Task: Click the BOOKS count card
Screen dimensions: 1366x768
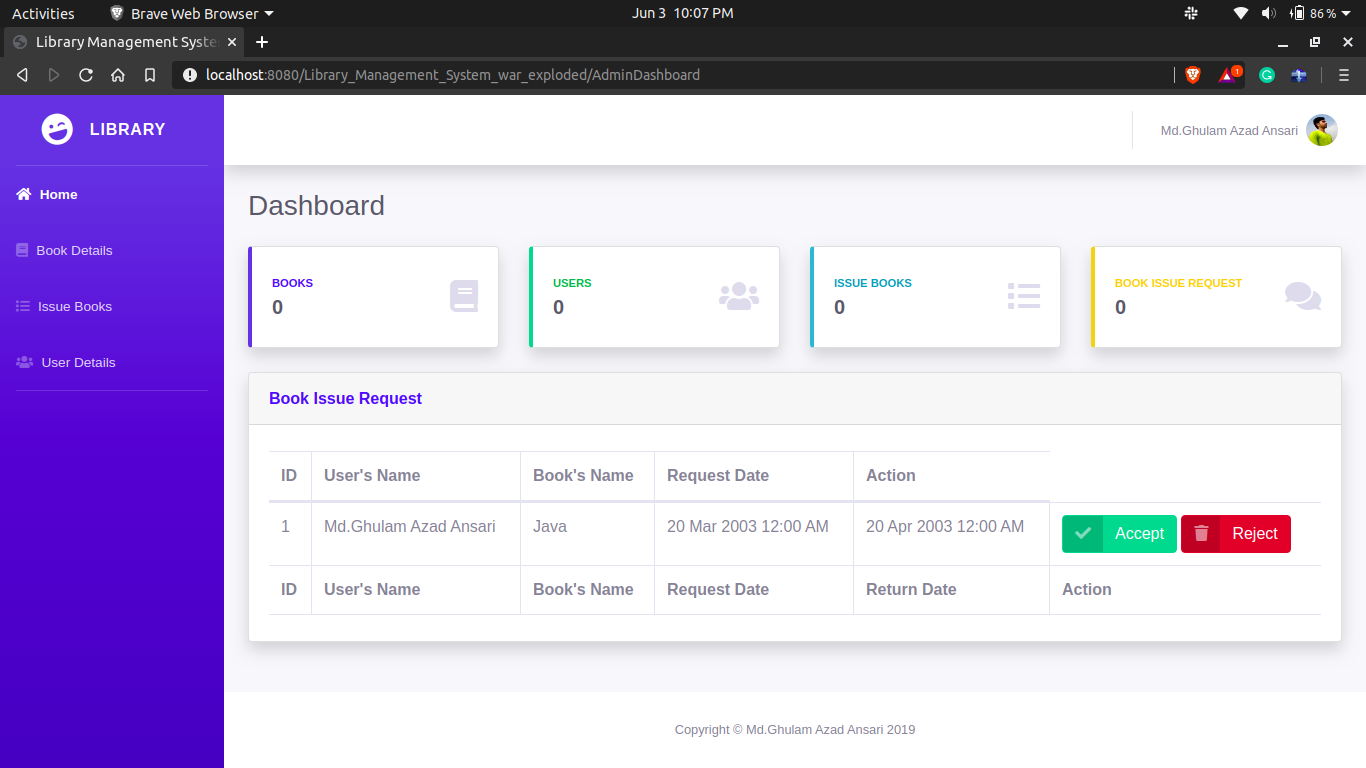Action: point(373,297)
